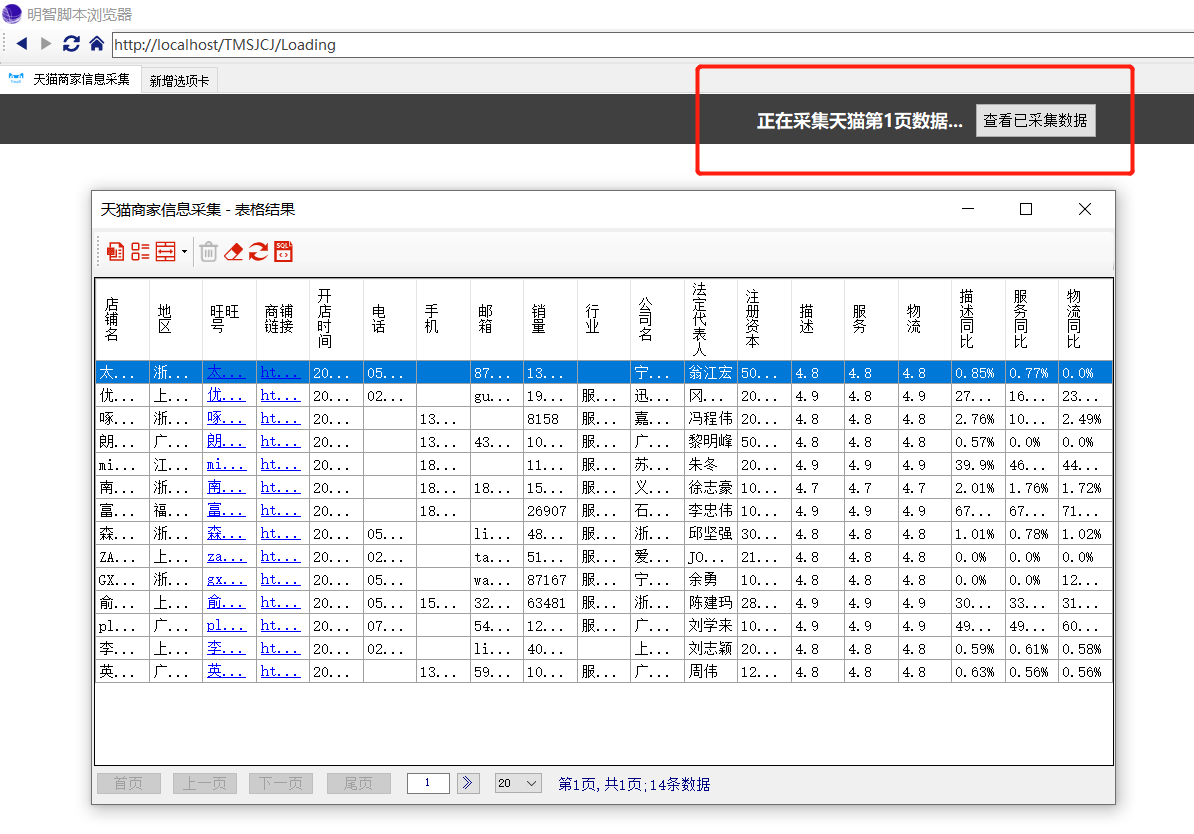Click the 邮箱 column header
Viewport: 1194px width, 834px height.
(x=496, y=319)
